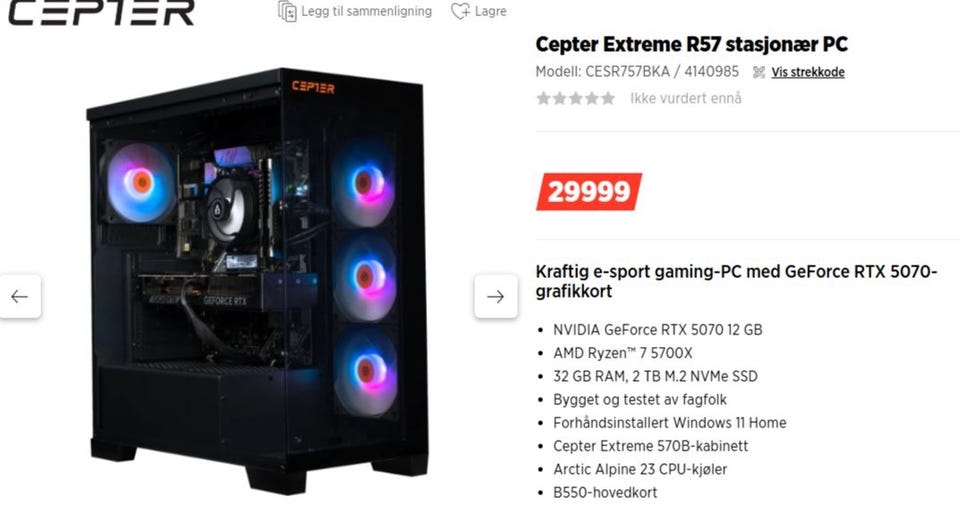The height and width of the screenshot is (506, 960).
Task: Click the model number CESR757BKA / 4140985
Action: pos(637,72)
